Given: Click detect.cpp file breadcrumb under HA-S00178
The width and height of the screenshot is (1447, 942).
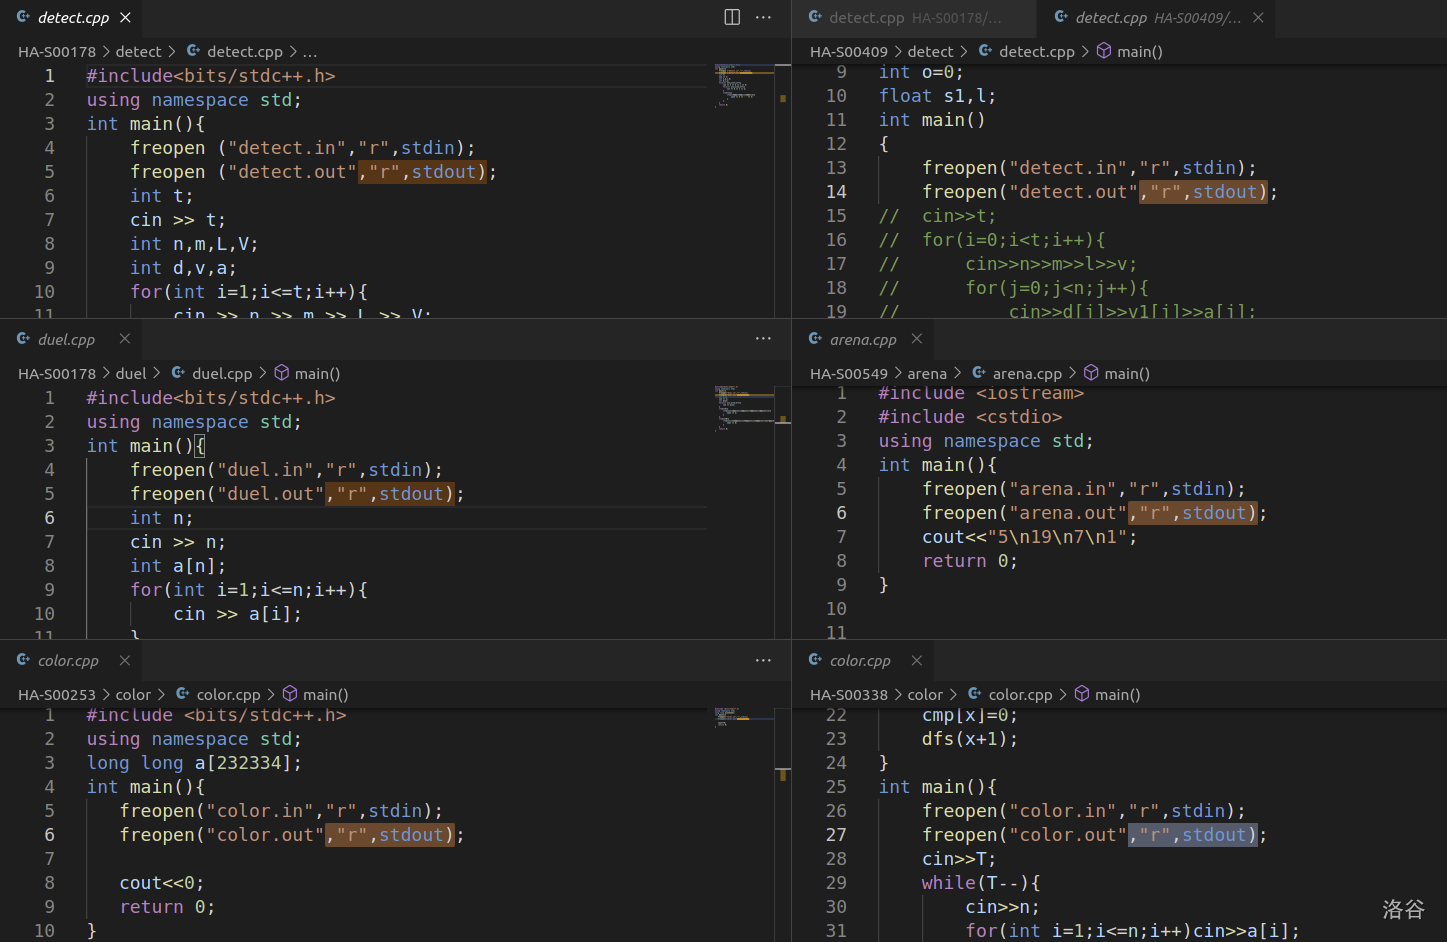Looking at the screenshot, I should (x=234, y=52).
